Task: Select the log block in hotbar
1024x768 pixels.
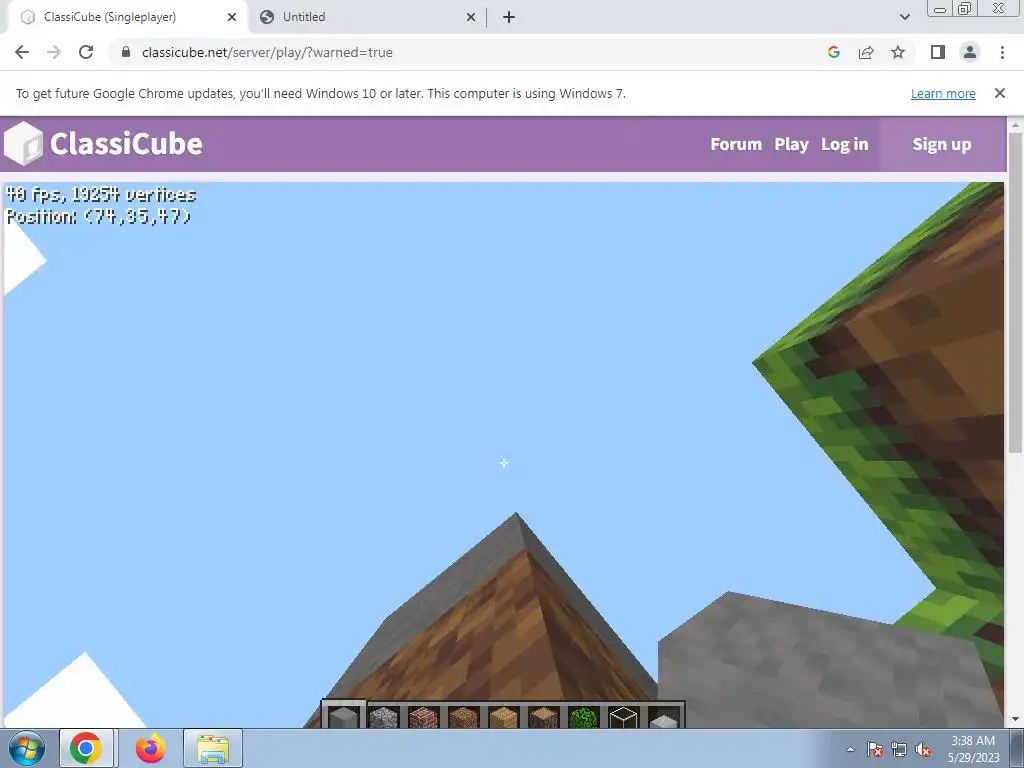Action: pos(543,718)
